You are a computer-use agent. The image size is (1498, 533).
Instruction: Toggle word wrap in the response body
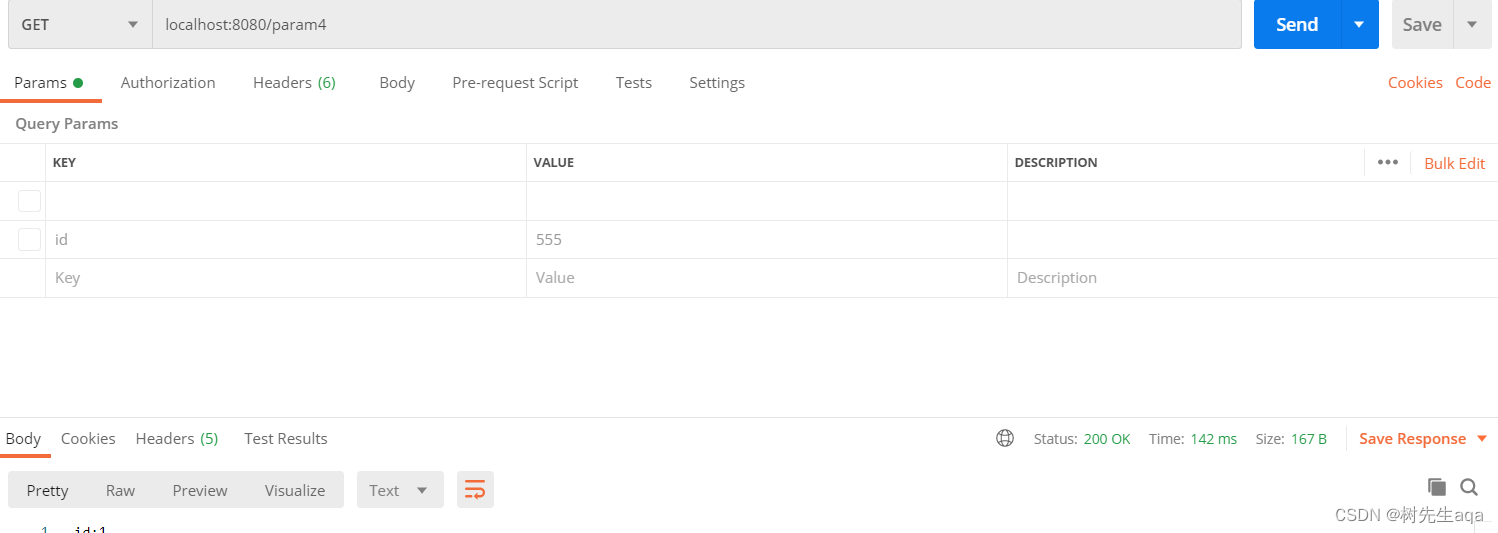[x=475, y=490]
